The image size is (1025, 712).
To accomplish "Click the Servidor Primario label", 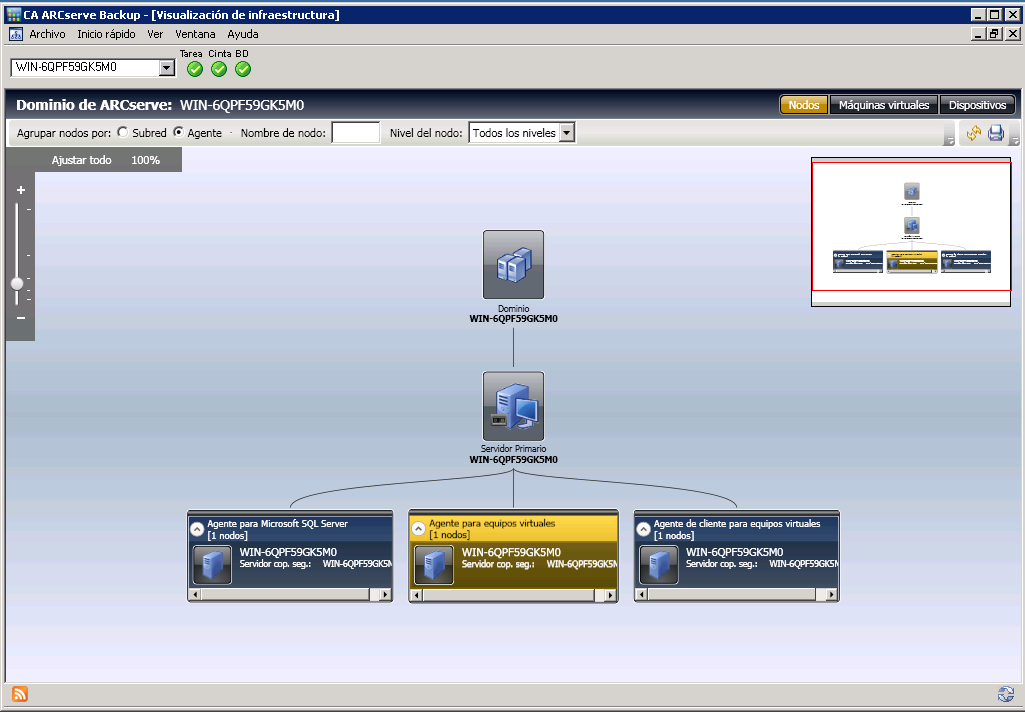I will pos(513,449).
